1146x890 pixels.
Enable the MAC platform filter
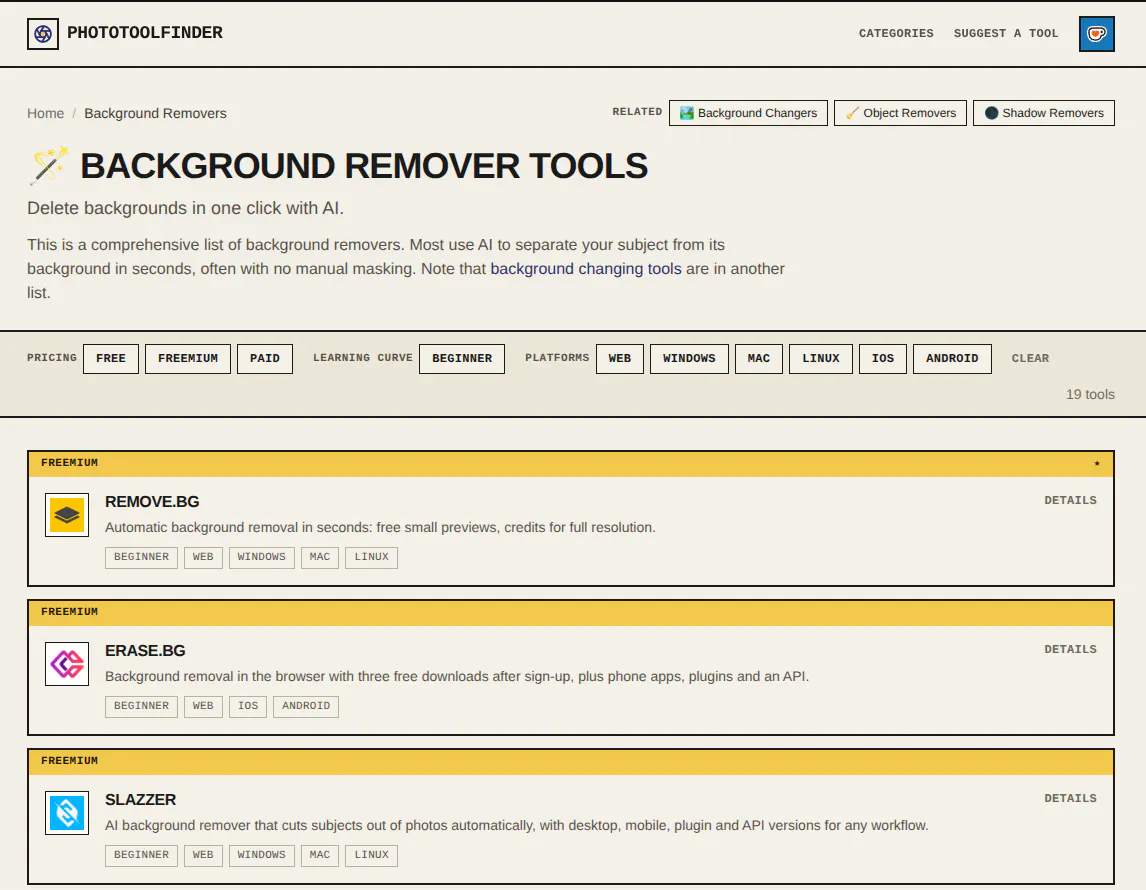(x=759, y=359)
